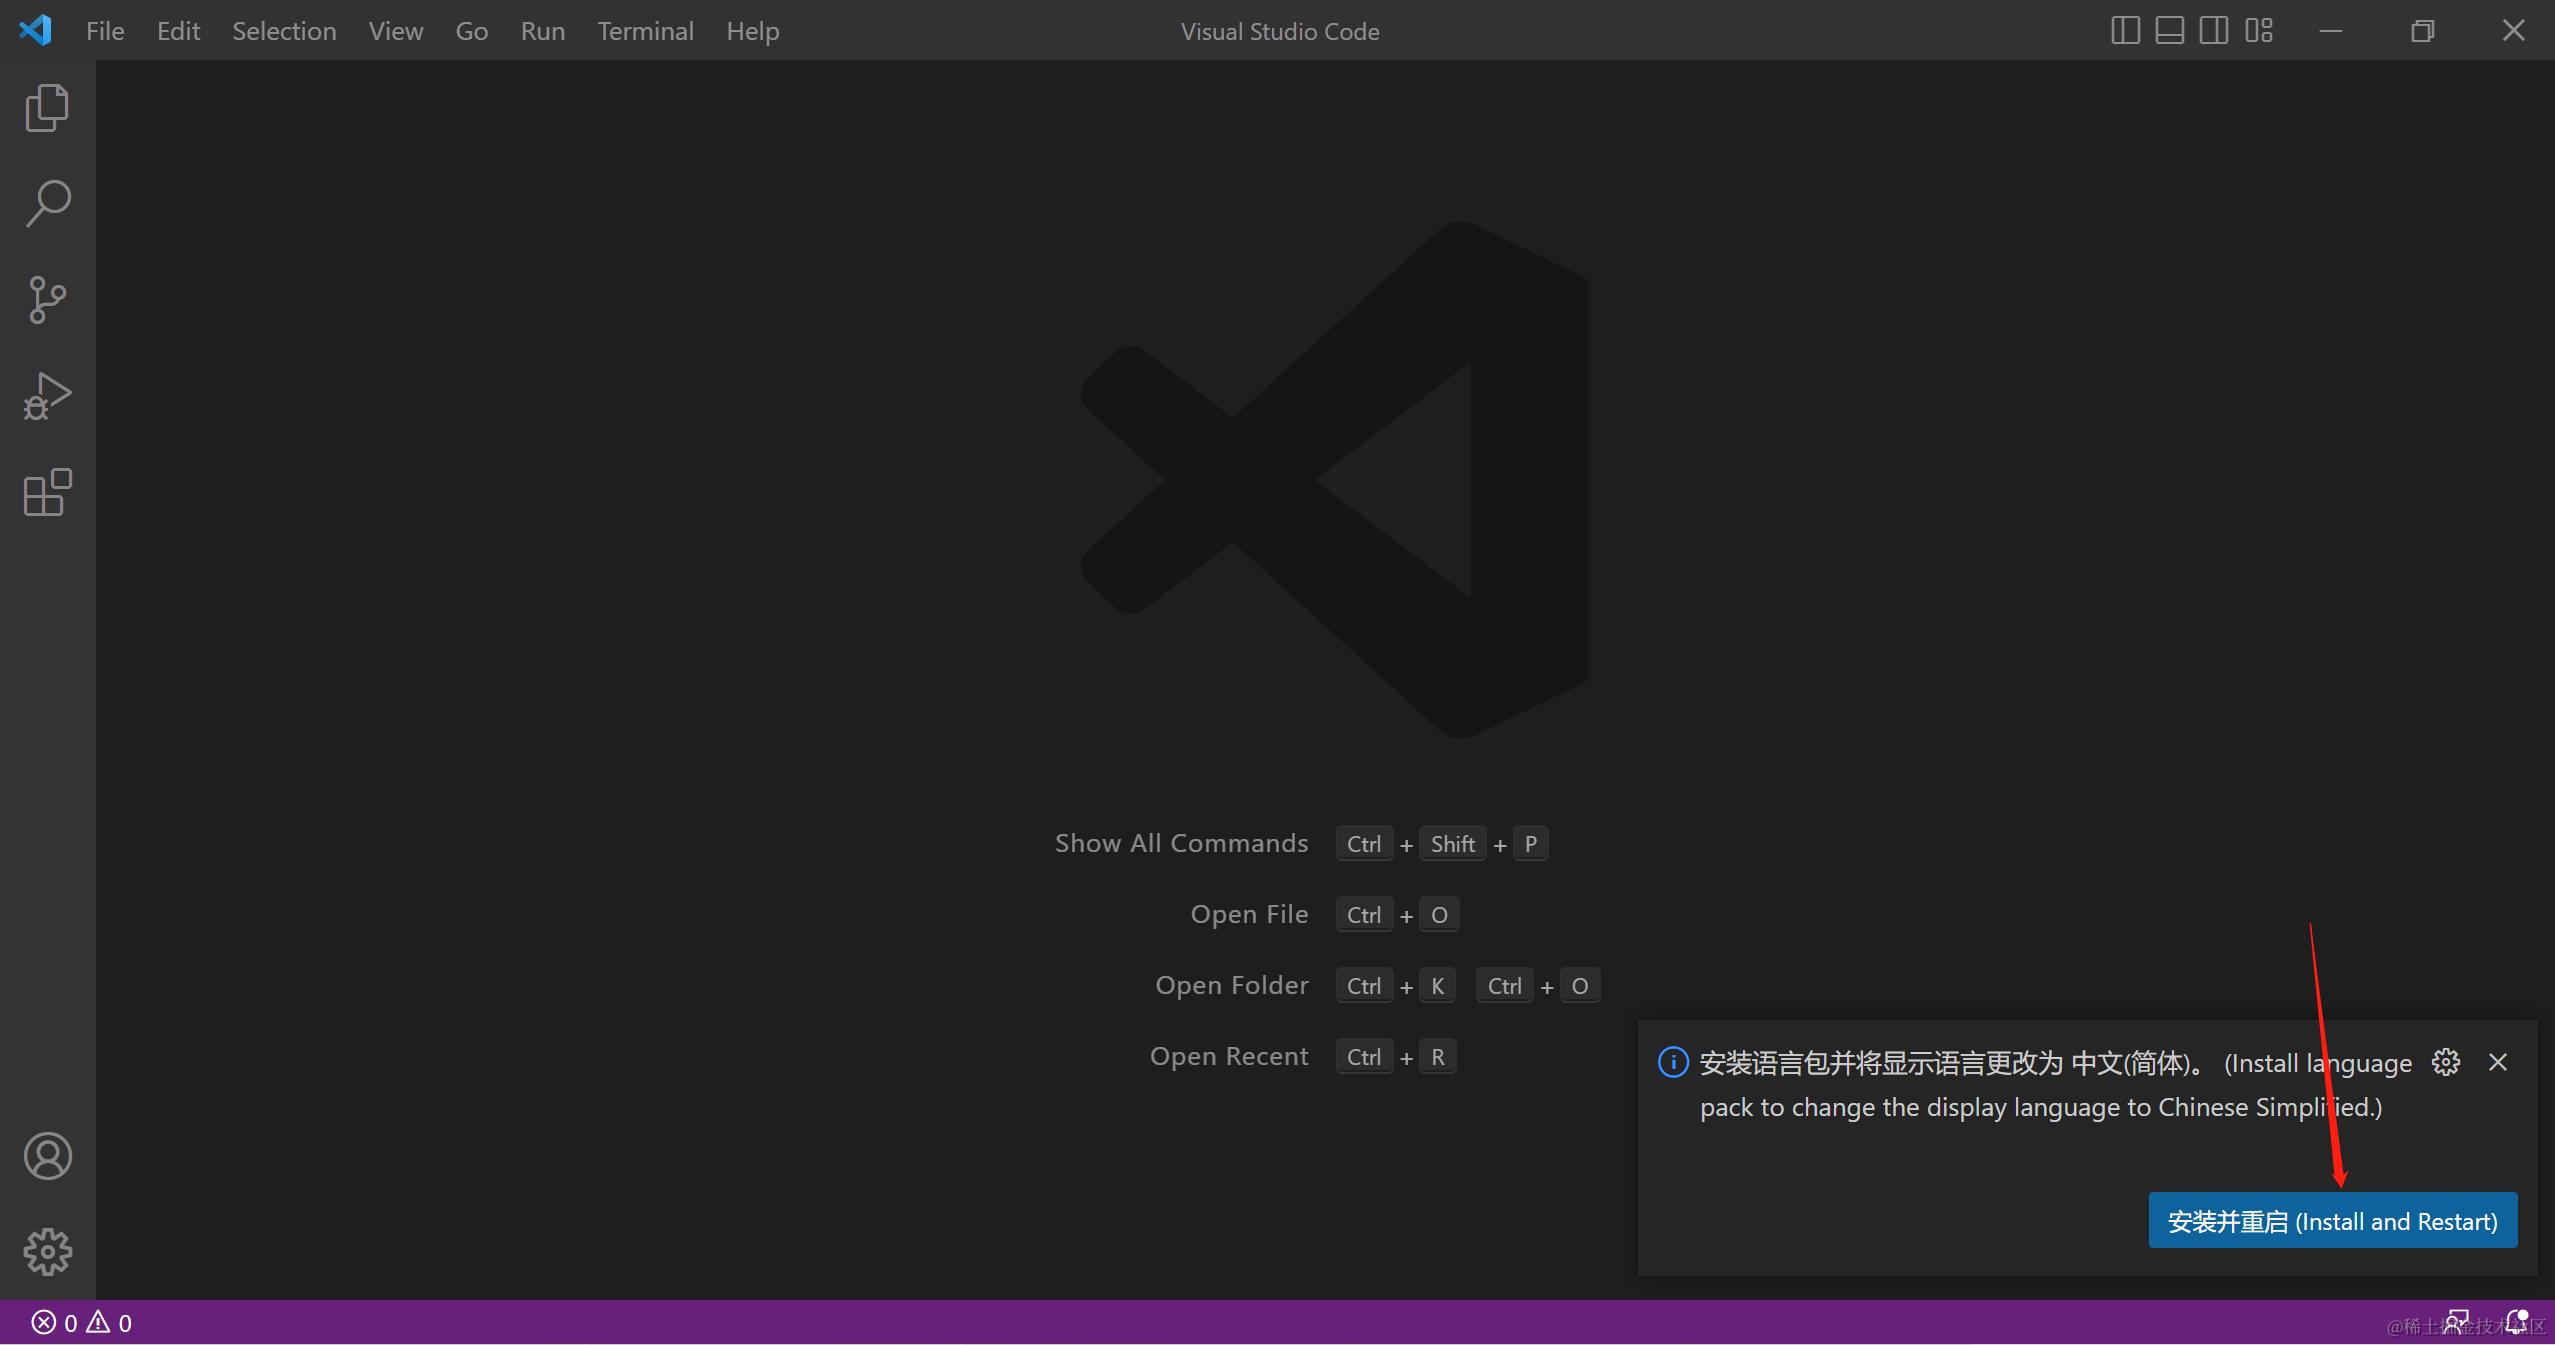Open the Terminal menu
The image size is (2555, 1345).
click(x=645, y=31)
